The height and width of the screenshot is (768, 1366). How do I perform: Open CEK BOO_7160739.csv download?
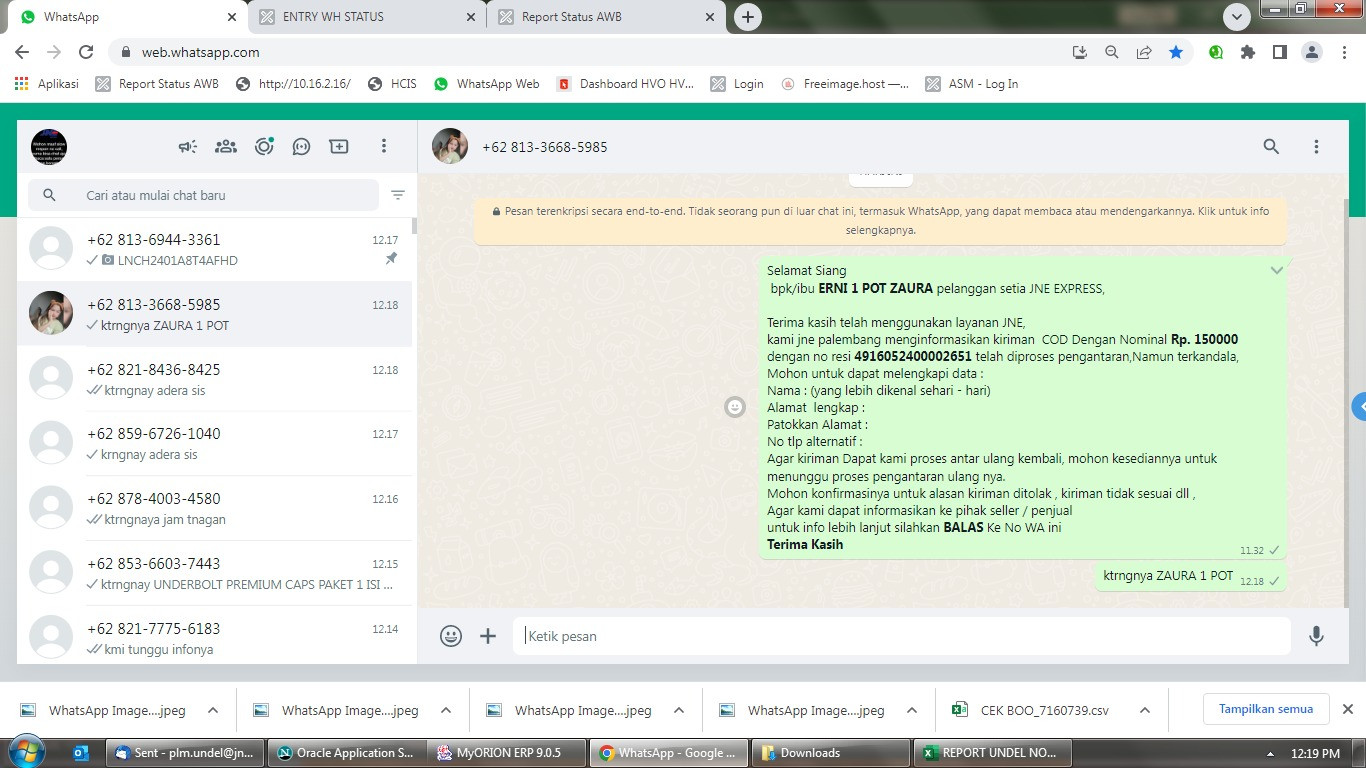(x=1033, y=710)
